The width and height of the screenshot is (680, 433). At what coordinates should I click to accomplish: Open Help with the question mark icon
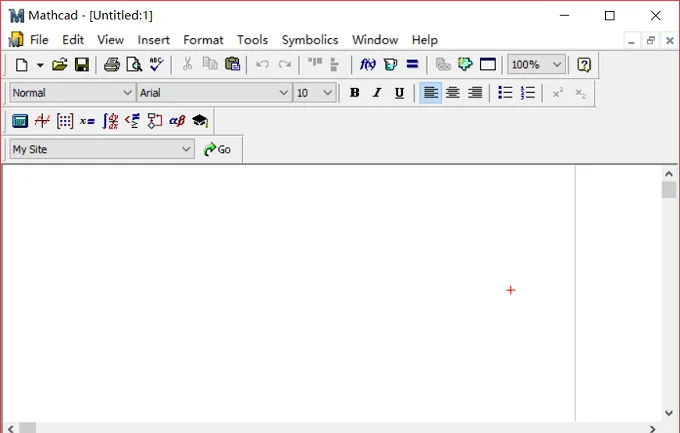tap(584, 65)
